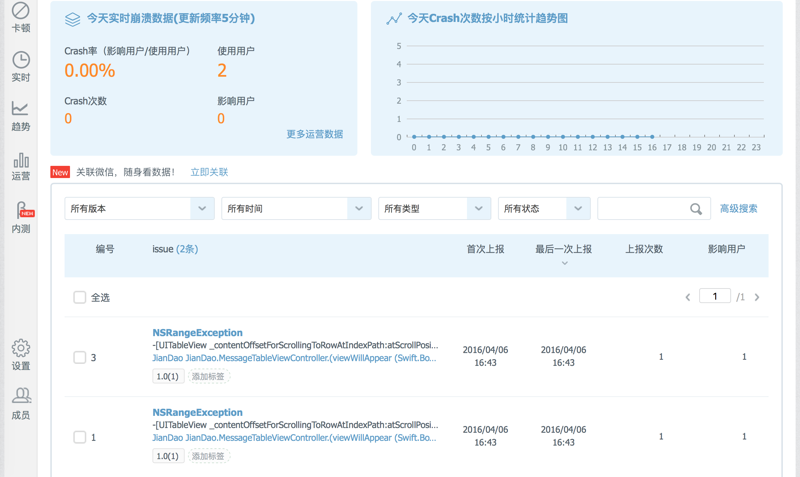Click 1.0(1) version tag on issue 3
This screenshot has width=800, height=477.
pyautogui.click(x=168, y=376)
